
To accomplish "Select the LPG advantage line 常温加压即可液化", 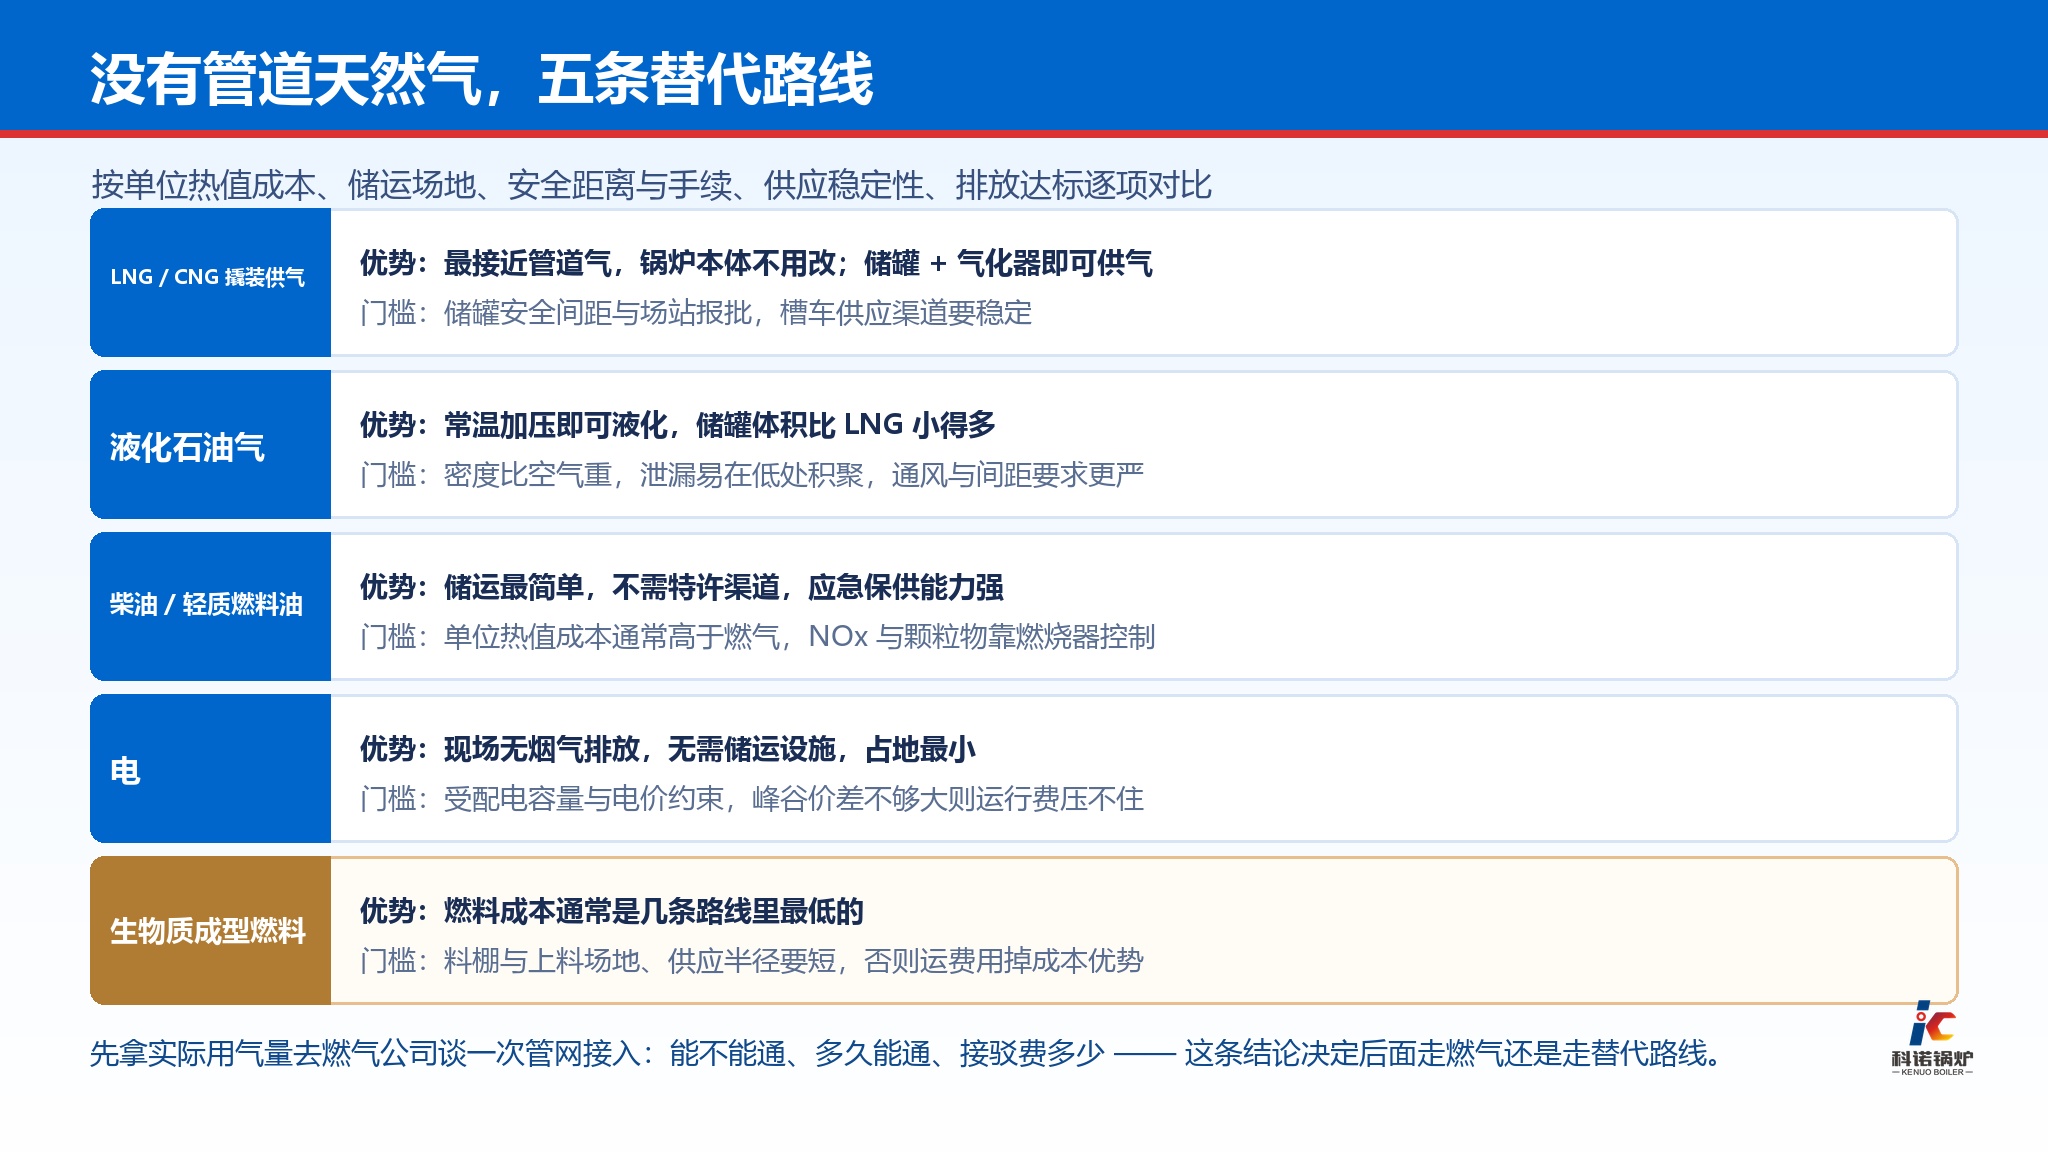I will click(678, 425).
